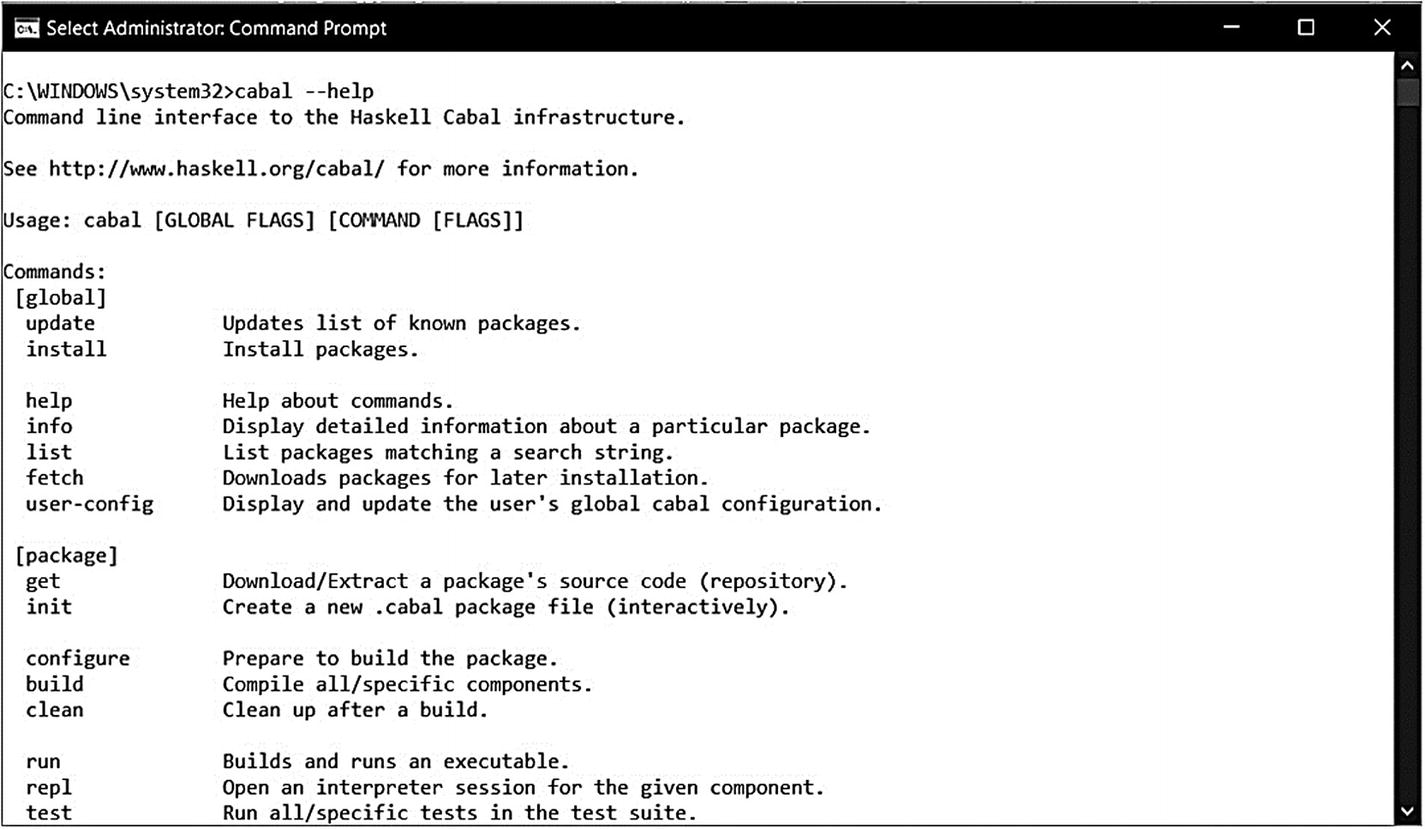Minimize the Command Prompt window
This screenshot has width=1425, height=829.
coord(1231,28)
